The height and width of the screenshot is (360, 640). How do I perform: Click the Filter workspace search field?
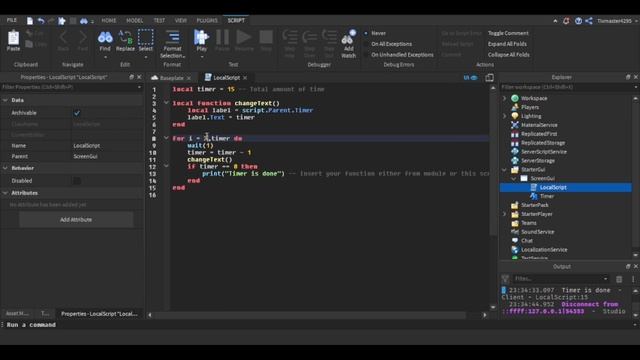pyautogui.click(x=568, y=87)
